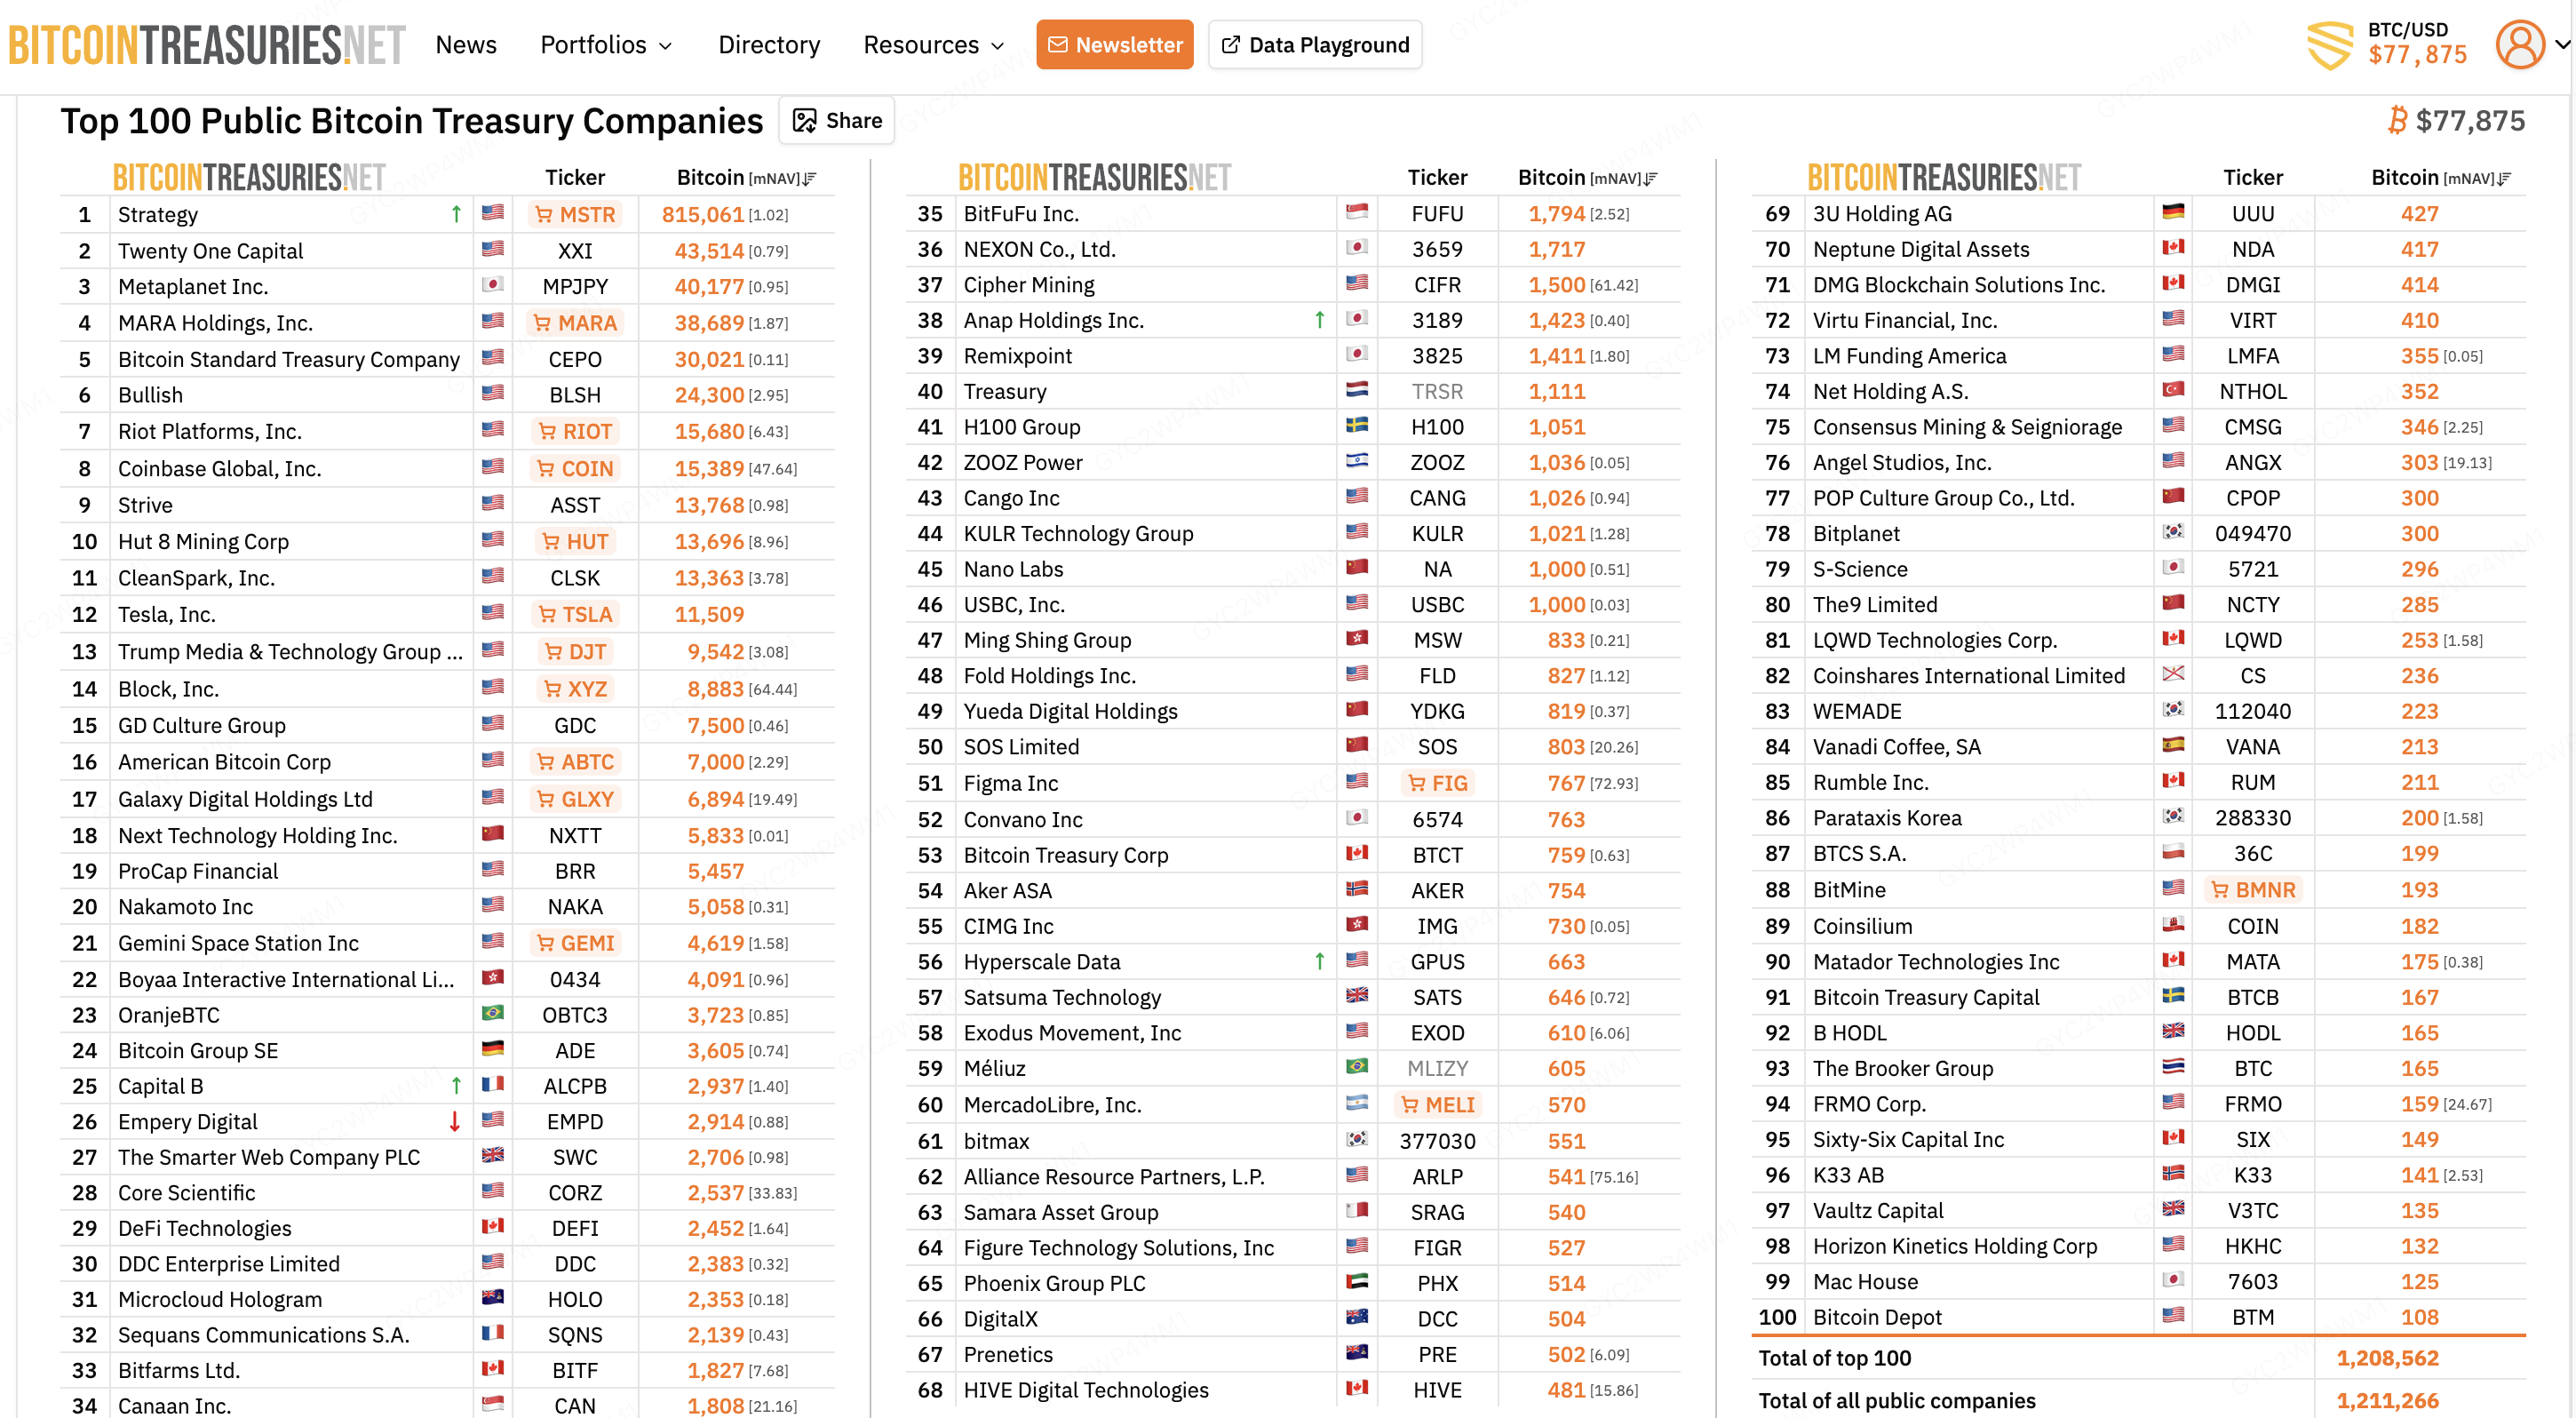The width and height of the screenshot is (2576, 1418).
Task: Expand the Resources dropdown menu
Action: (x=933, y=45)
